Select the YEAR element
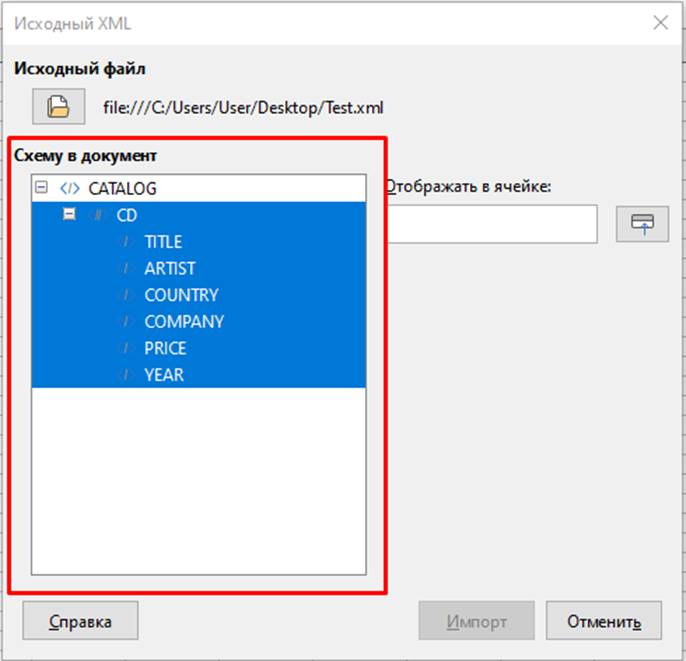The width and height of the screenshot is (686, 661). point(199,375)
